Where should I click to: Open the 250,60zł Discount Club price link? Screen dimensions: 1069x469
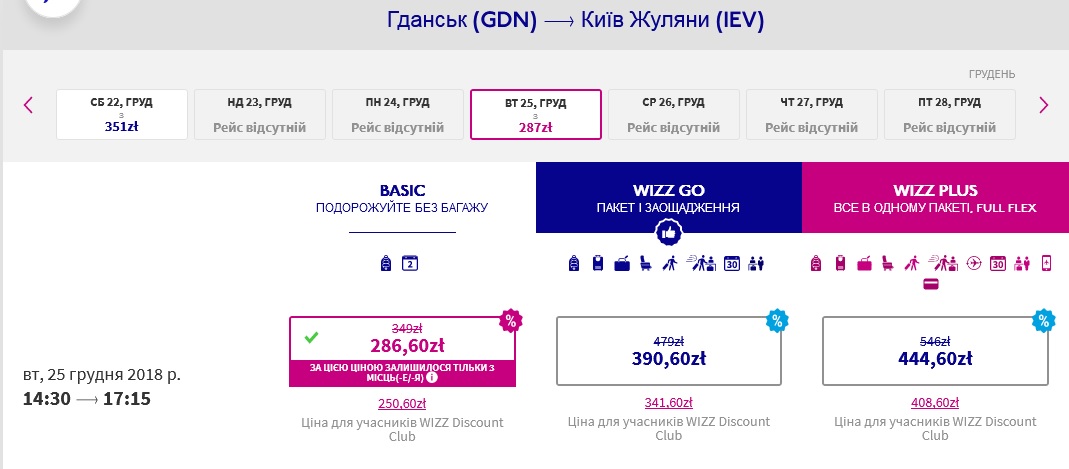point(402,404)
